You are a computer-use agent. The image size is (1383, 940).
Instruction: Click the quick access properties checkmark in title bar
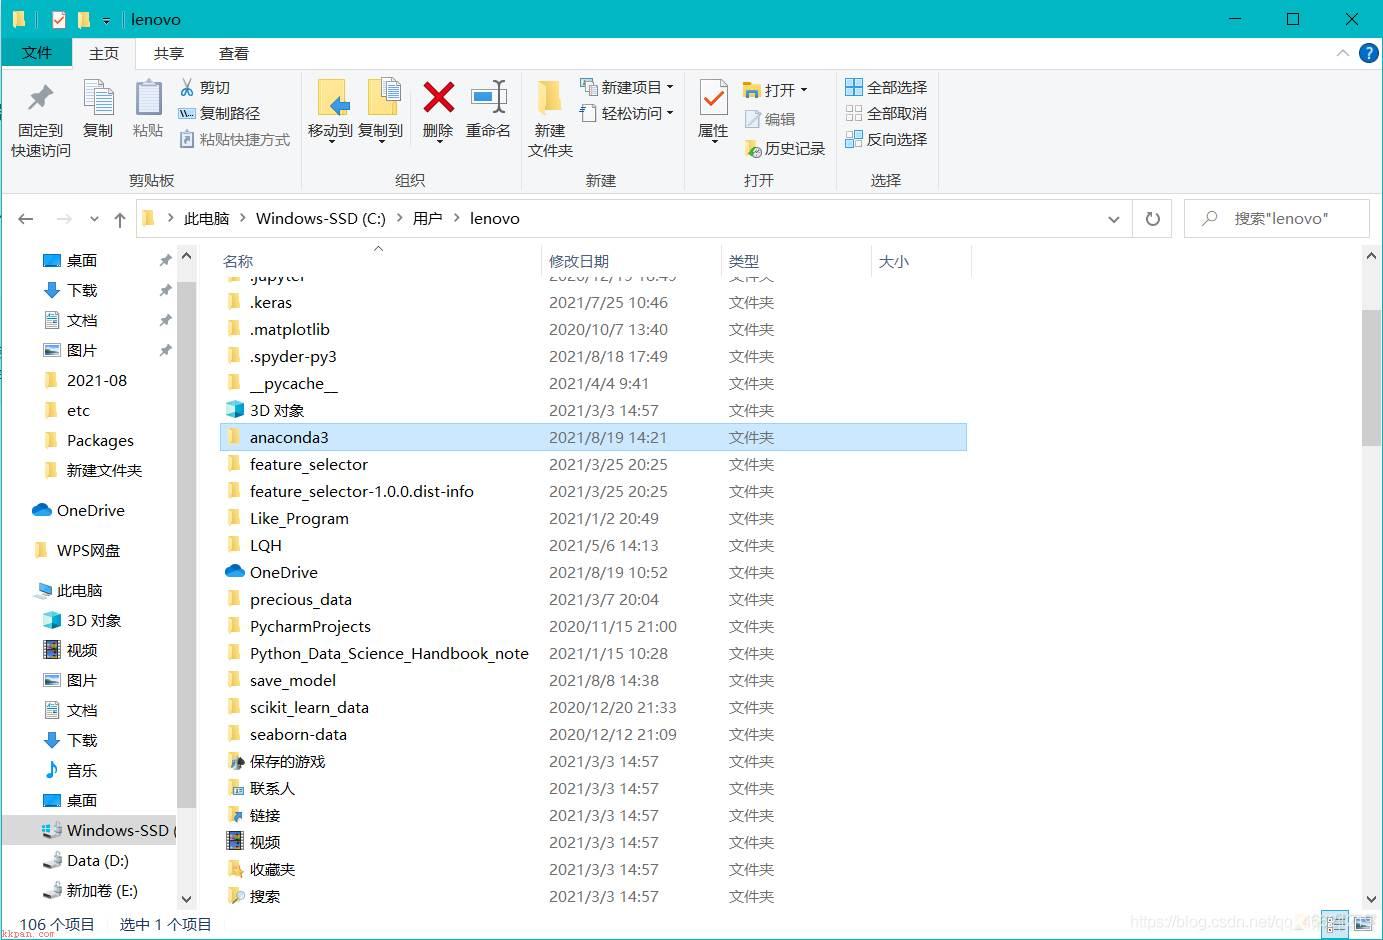point(58,19)
